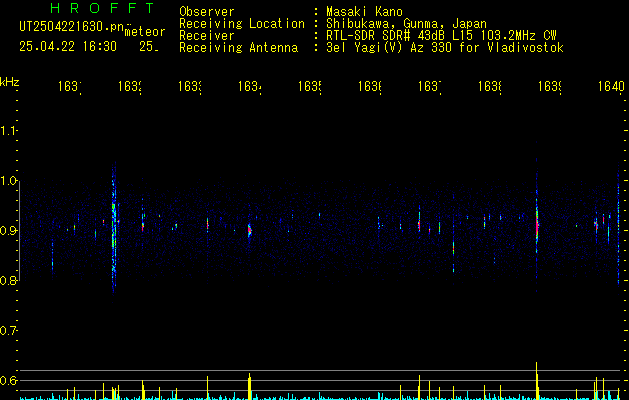629x400 pixels.
Task: Click the tallest yellow level spike near 1639
Action: click(x=537, y=381)
